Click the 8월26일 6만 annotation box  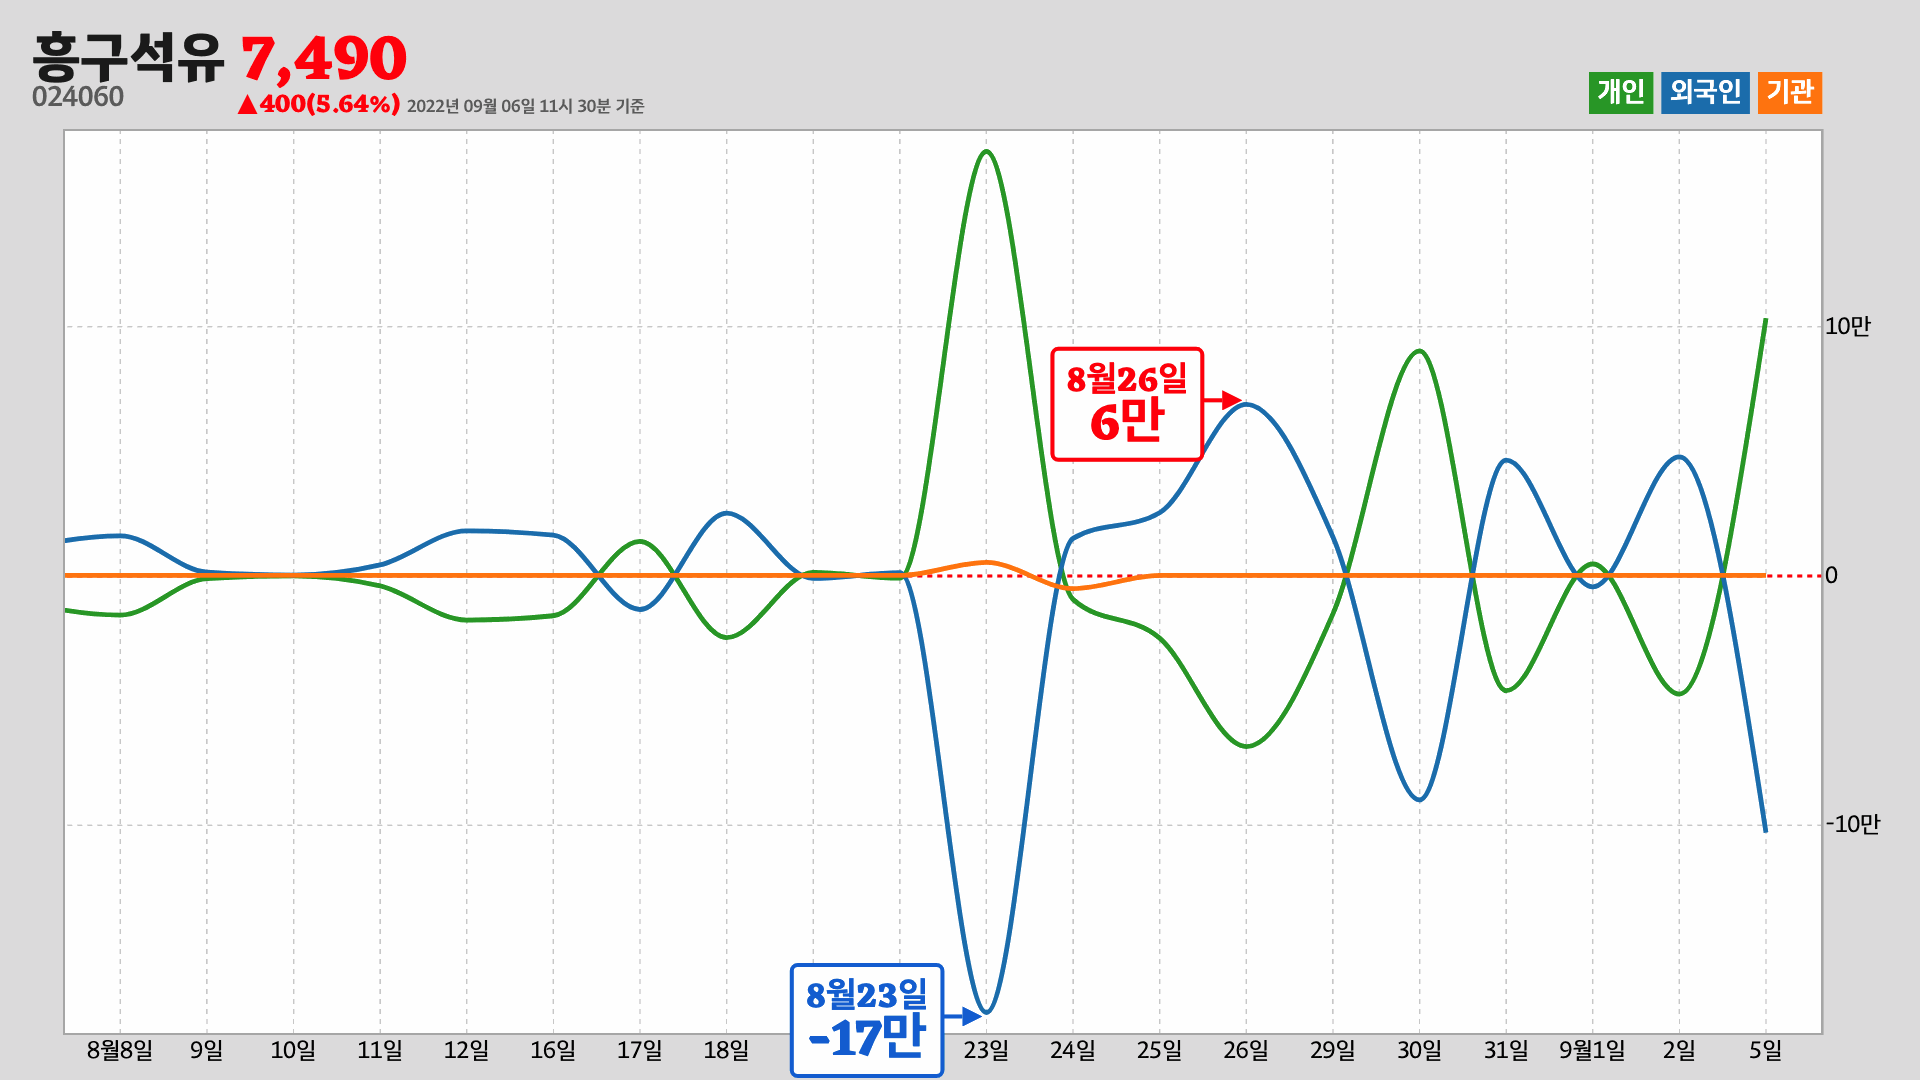click(x=1127, y=404)
